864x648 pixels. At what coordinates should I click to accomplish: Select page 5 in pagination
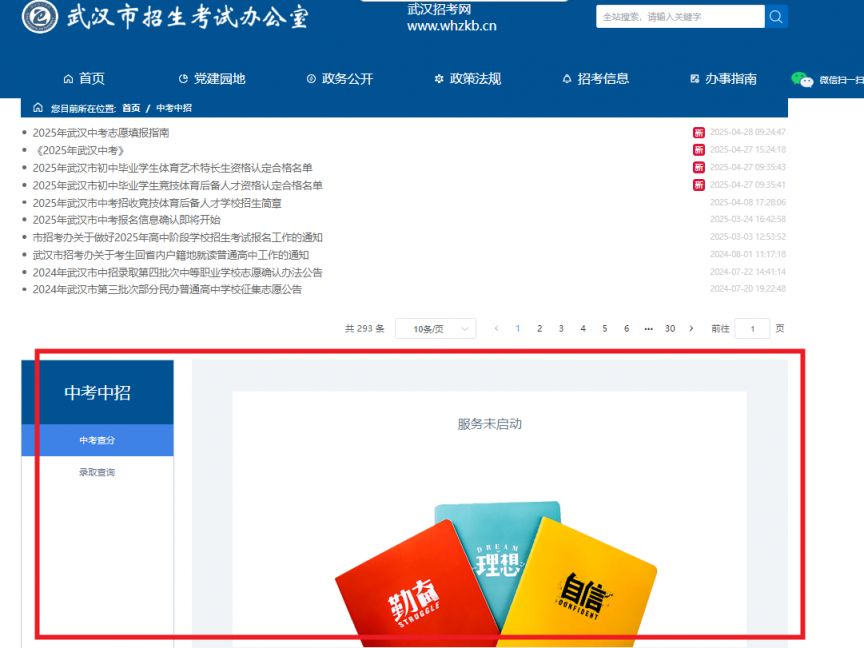[x=604, y=328]
